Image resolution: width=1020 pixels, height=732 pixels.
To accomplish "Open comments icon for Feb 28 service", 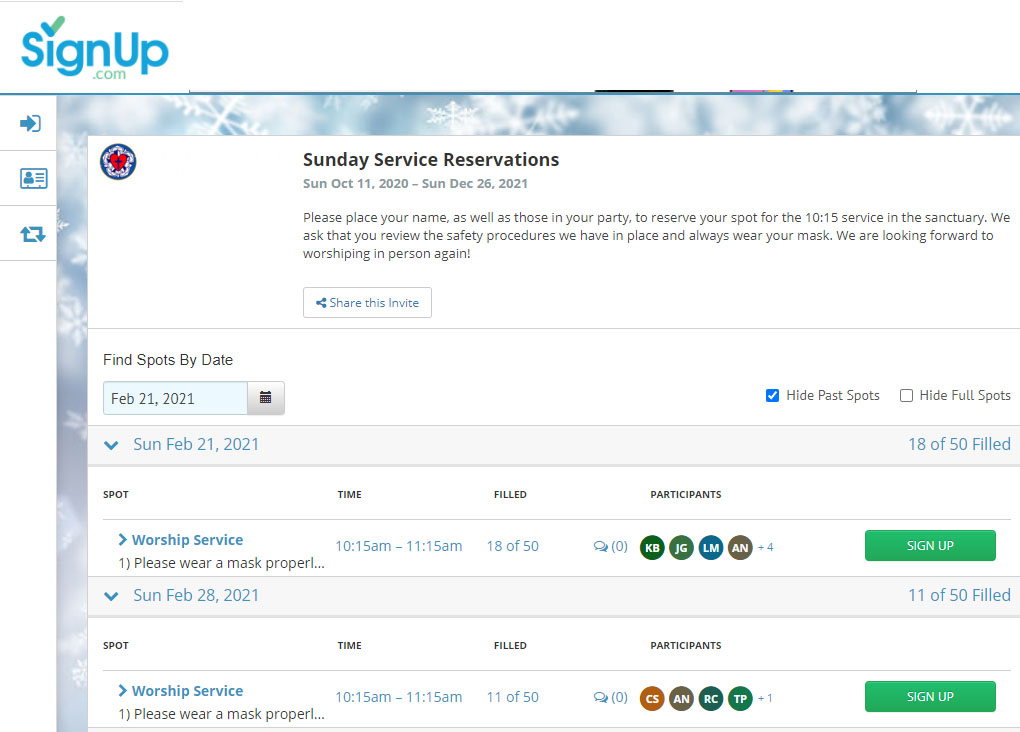I will (x=609, y=698).
